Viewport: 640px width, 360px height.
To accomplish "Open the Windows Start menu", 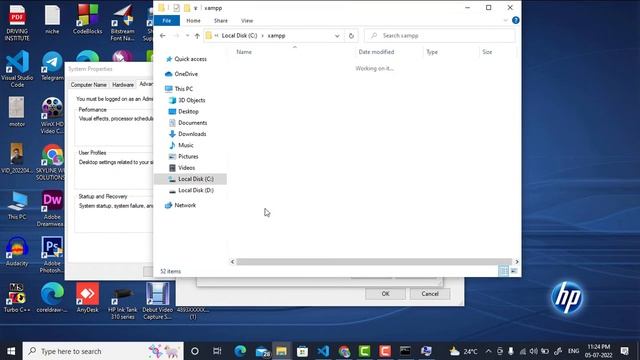I will pos(11,351).
